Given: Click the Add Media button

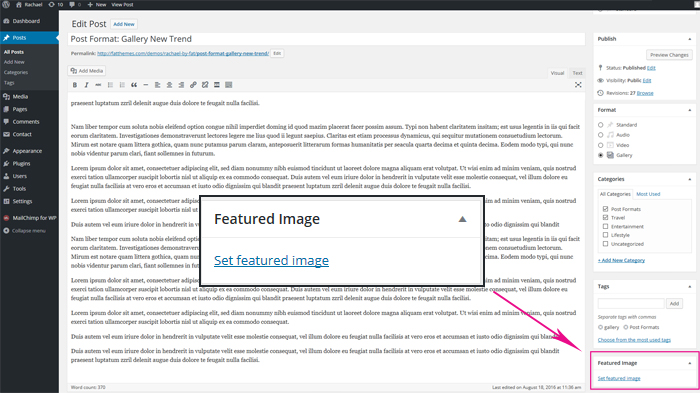Looking at the screenshot, I should pos(87,71).
